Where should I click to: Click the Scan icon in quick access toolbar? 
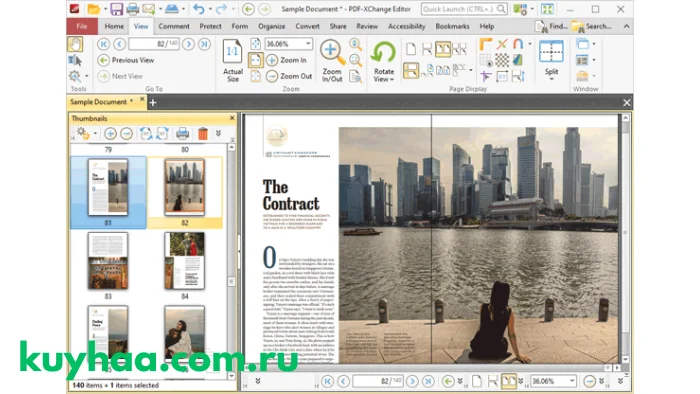tap(171, 9)
